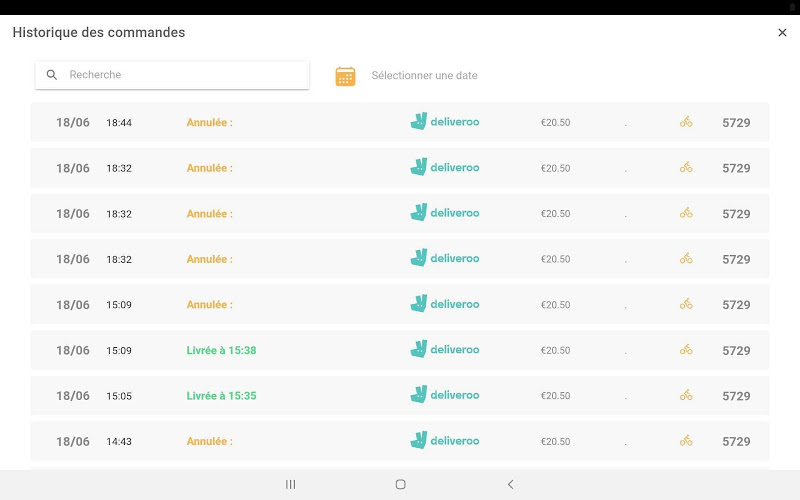Open the 'Livrée à 15:35' status text
Viewport: 800px width, 500px height.
pyautogui.click(x=221, y=395)
